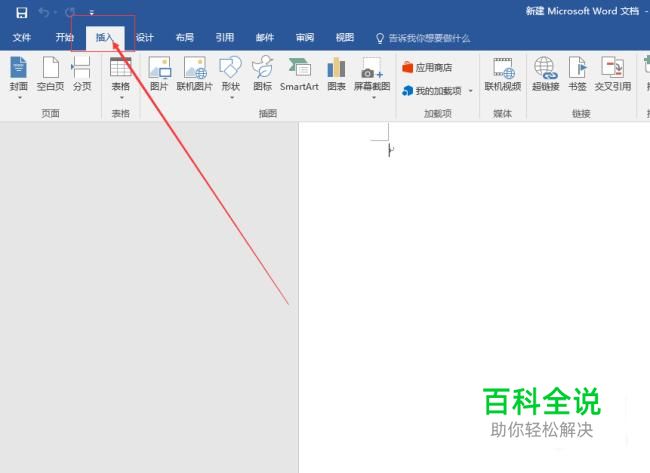This screenshot has width=650, height=473.
Task: Go to the 引用 ribbon tab
Action: coord(225,38)
